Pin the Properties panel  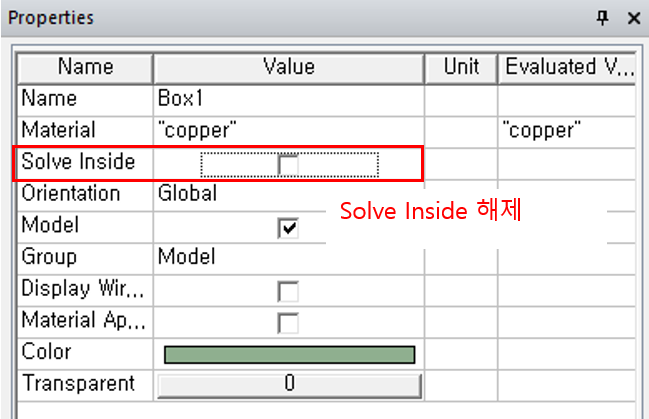click(602, 18)
